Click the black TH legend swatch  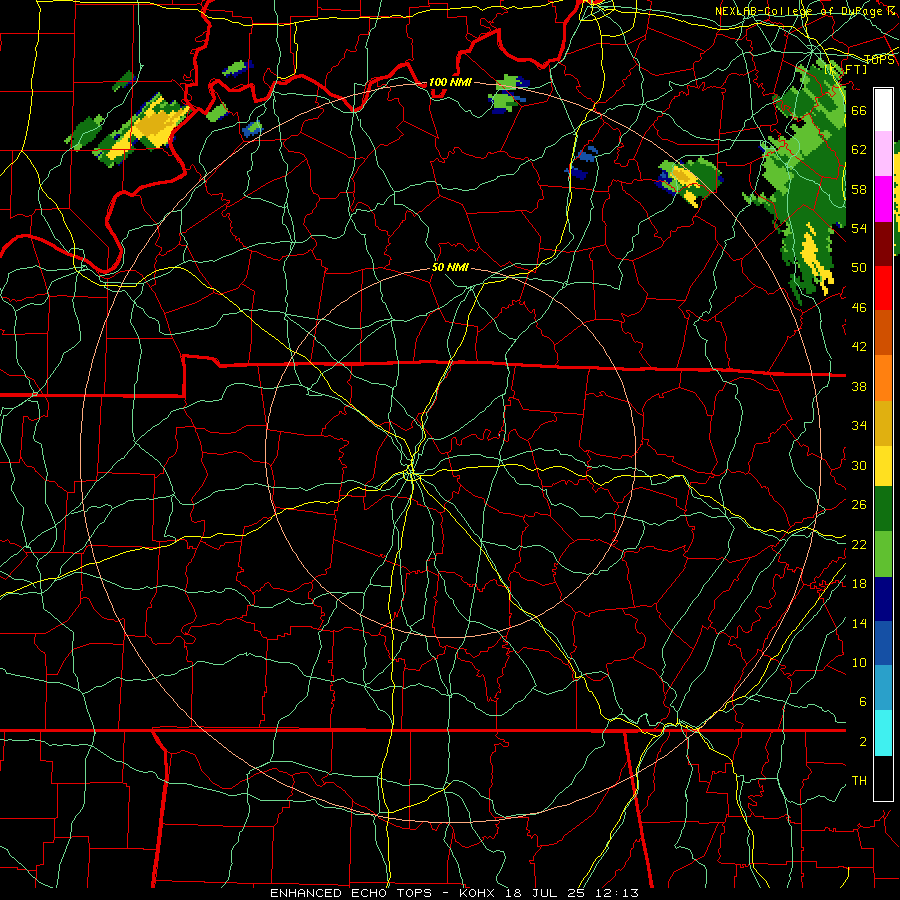(x=883, y=778)
